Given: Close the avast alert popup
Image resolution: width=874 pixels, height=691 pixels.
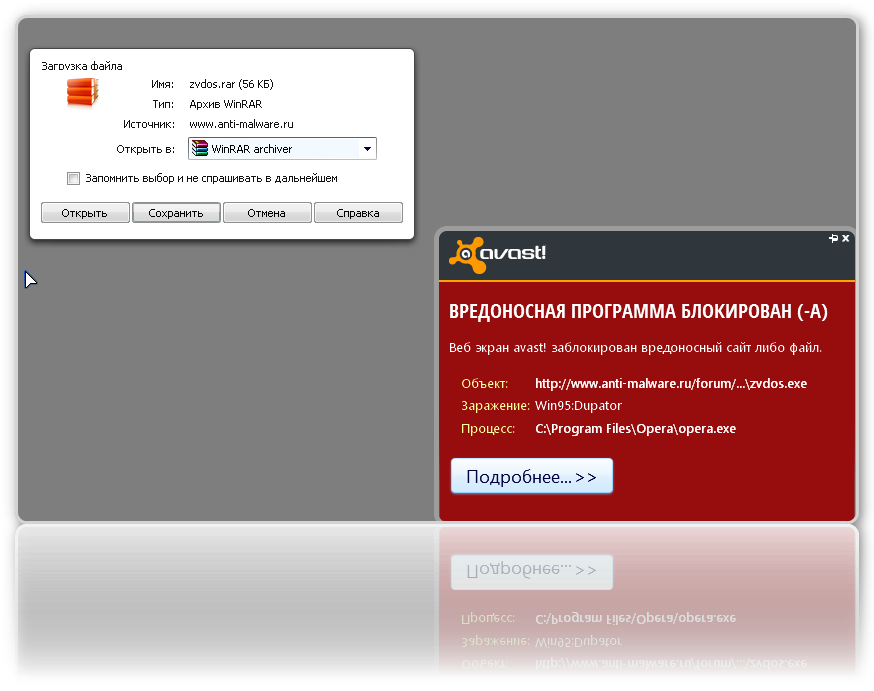Looking at the screenshot, I should (846, 238).
